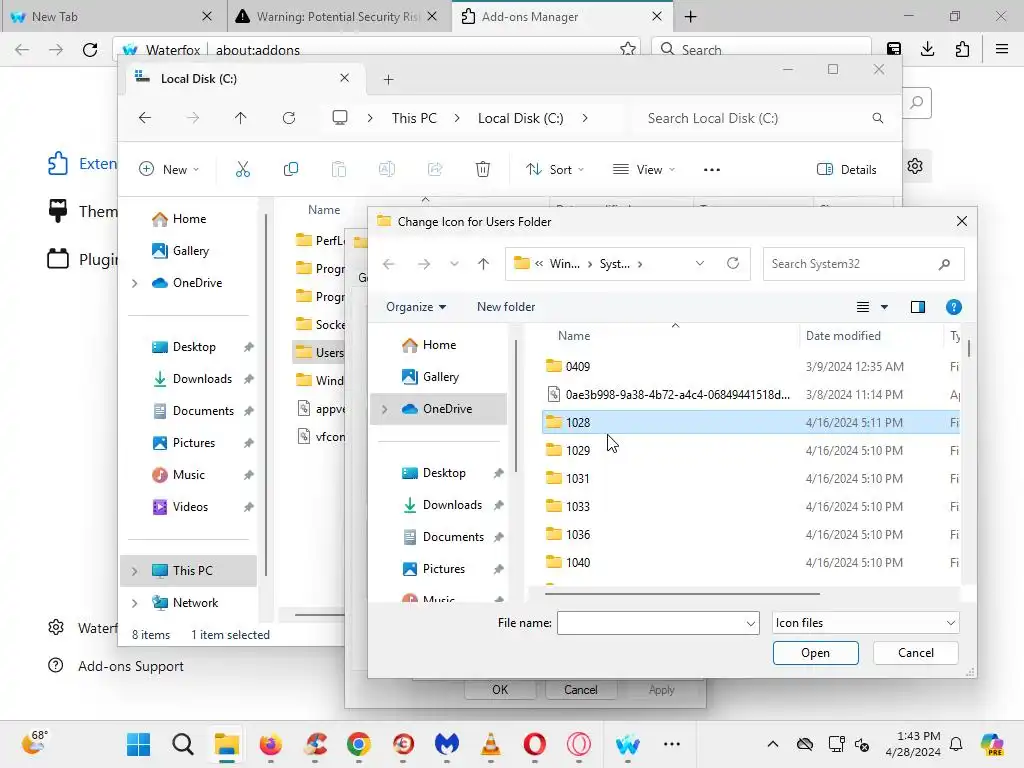Open the Waterfox Downloads icon

click(927, 49)
